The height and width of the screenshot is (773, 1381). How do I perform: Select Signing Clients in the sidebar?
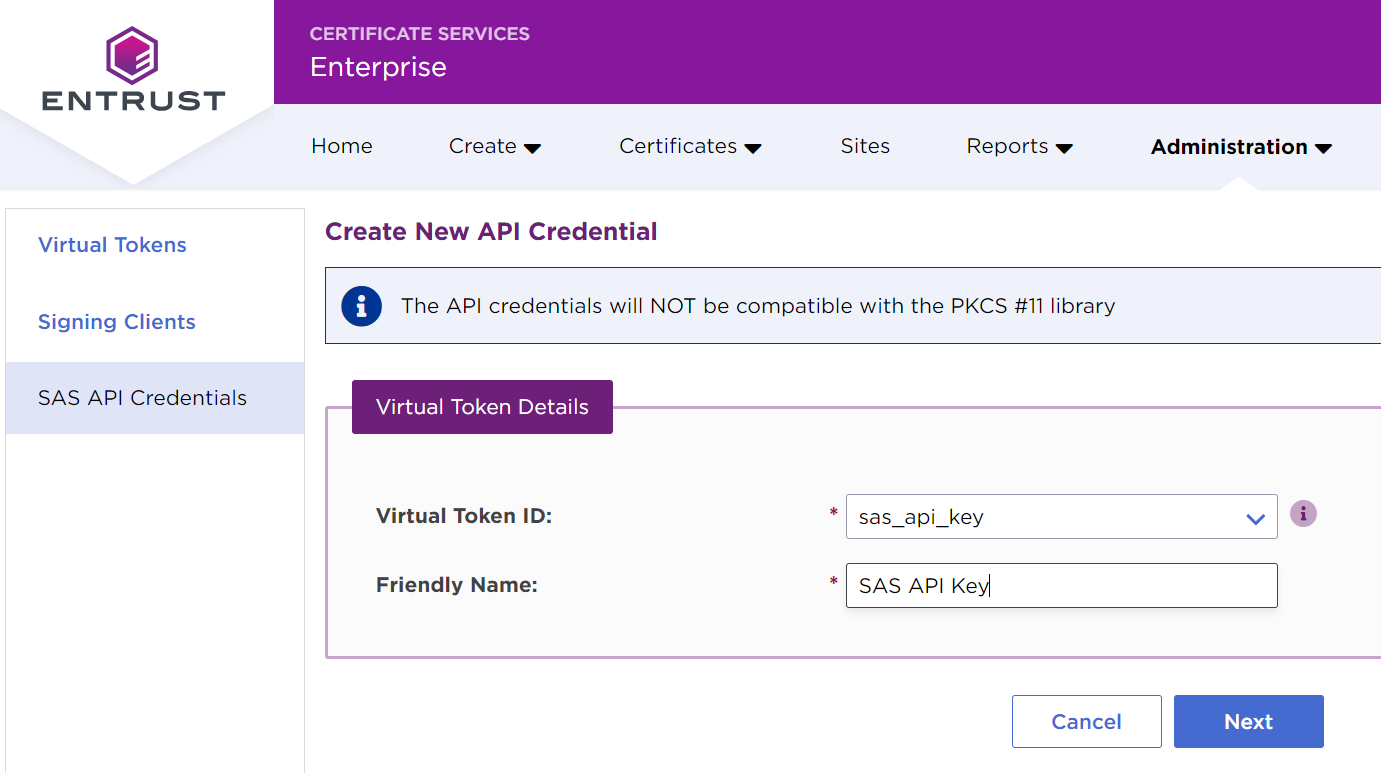click(x=116, y=322)
